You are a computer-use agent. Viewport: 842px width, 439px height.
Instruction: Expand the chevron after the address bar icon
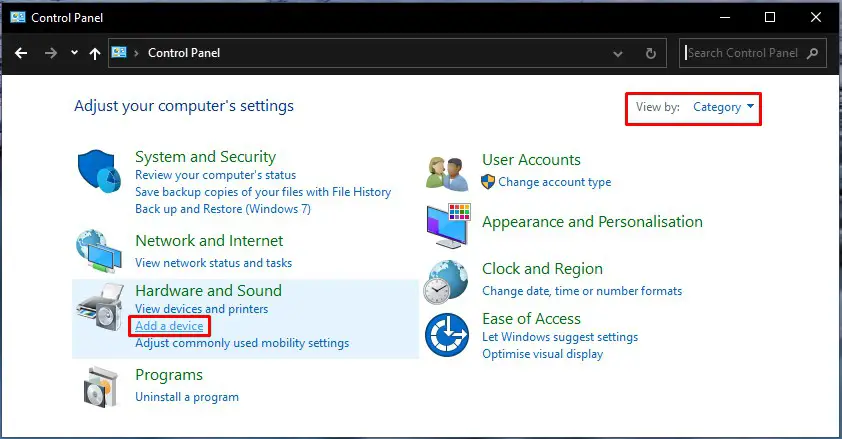[x=136, y=53]
